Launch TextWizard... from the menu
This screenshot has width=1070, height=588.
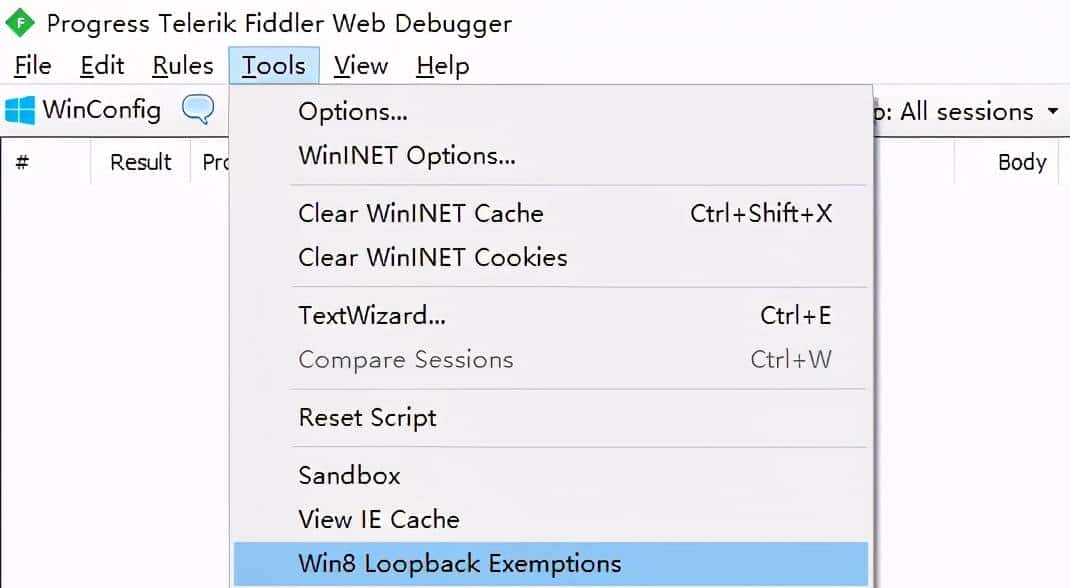tap(372, 316)
